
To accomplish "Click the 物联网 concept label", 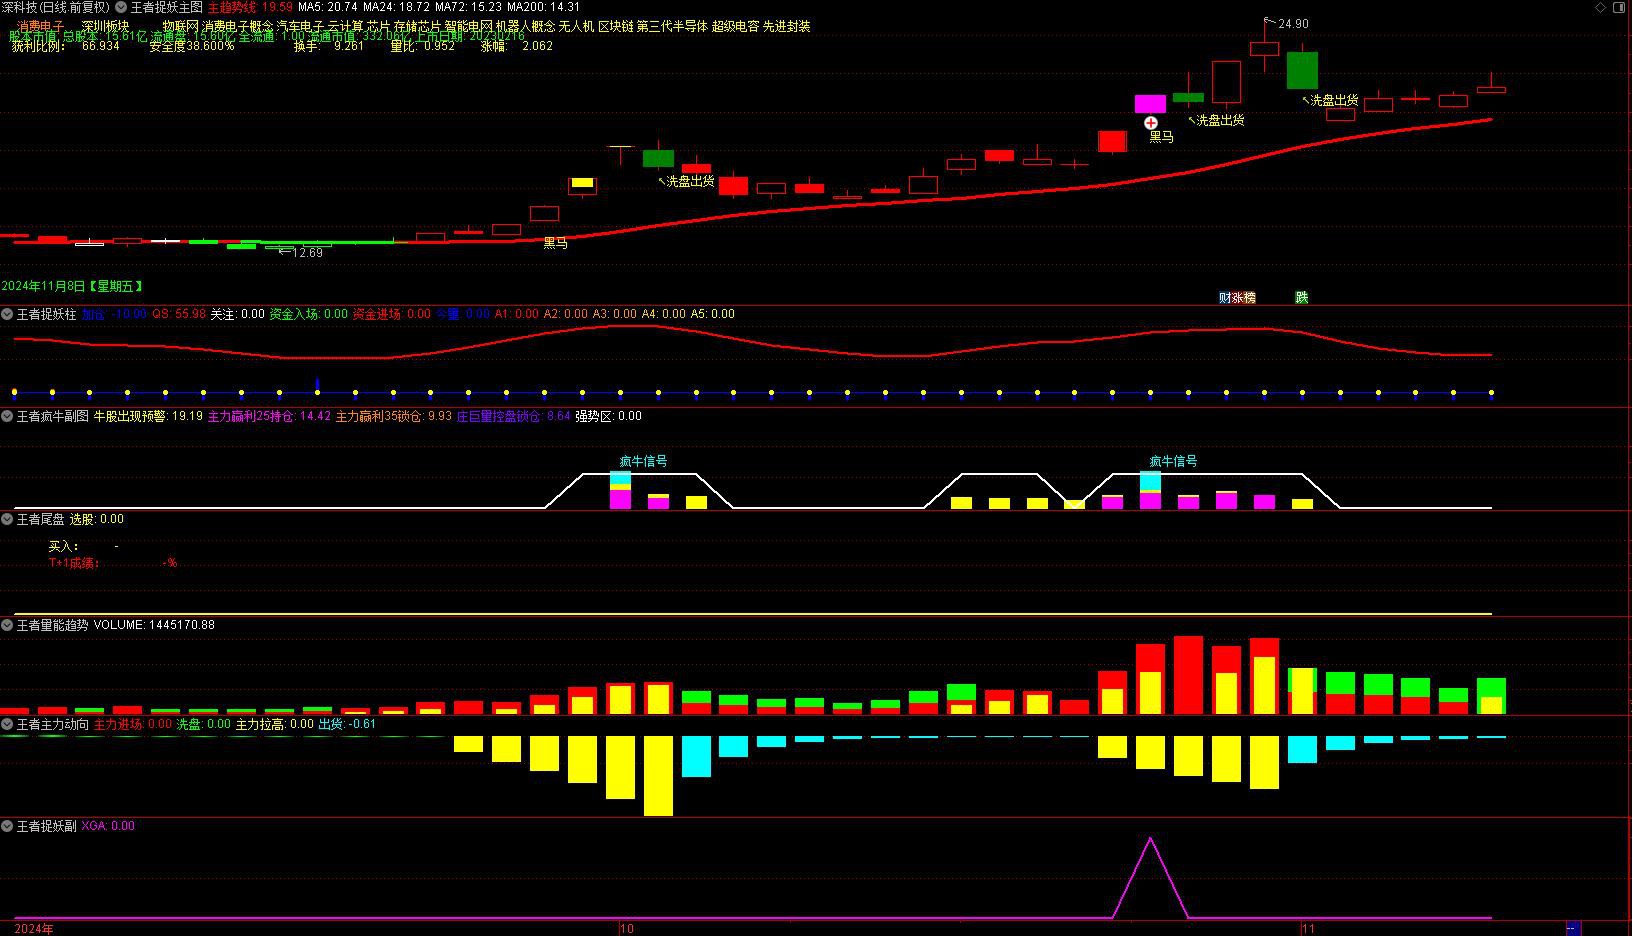I will [x=180, y=26].
